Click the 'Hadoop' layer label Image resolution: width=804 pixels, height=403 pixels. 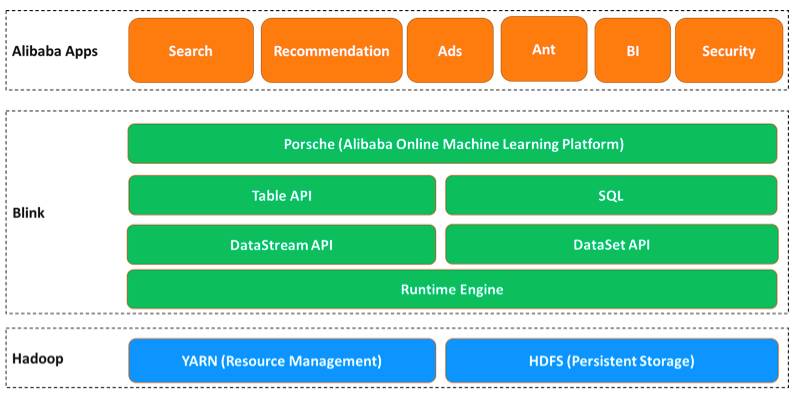pos(37,358)
